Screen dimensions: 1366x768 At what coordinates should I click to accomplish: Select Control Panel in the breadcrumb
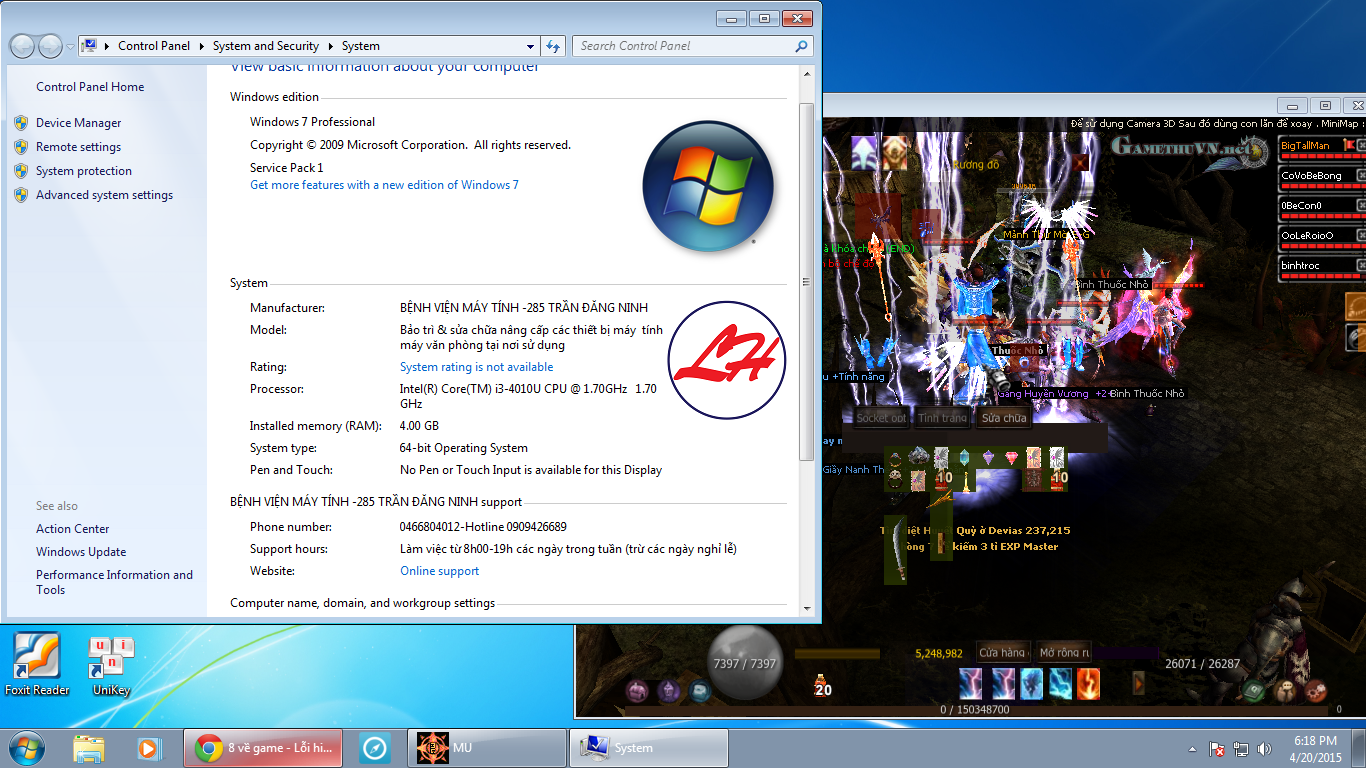[x=153, y=46]
